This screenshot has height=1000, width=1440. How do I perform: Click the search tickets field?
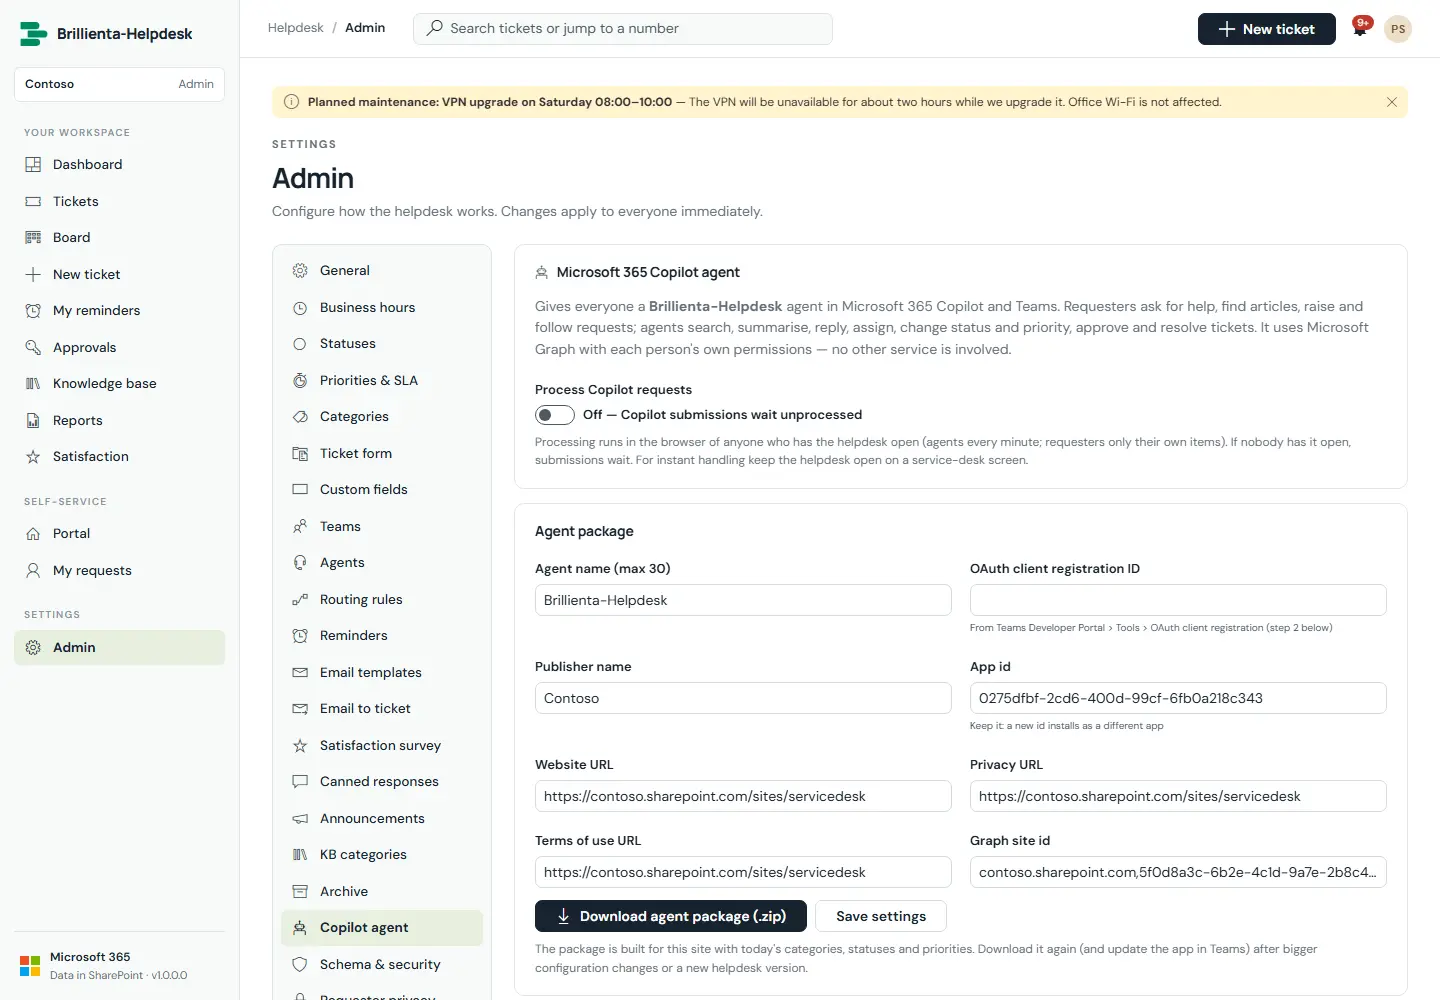(x=623, y=29)
